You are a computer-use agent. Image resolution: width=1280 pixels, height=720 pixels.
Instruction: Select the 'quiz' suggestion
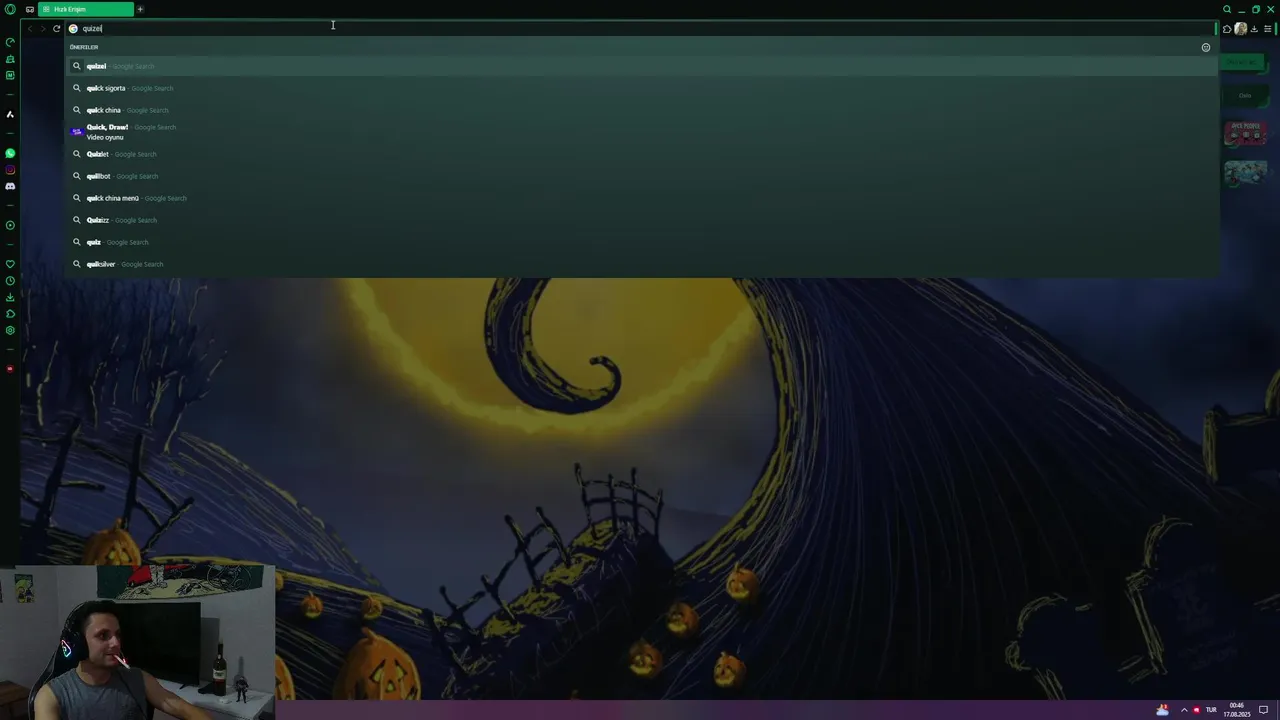pyautogui.click(x=640, y=242)
